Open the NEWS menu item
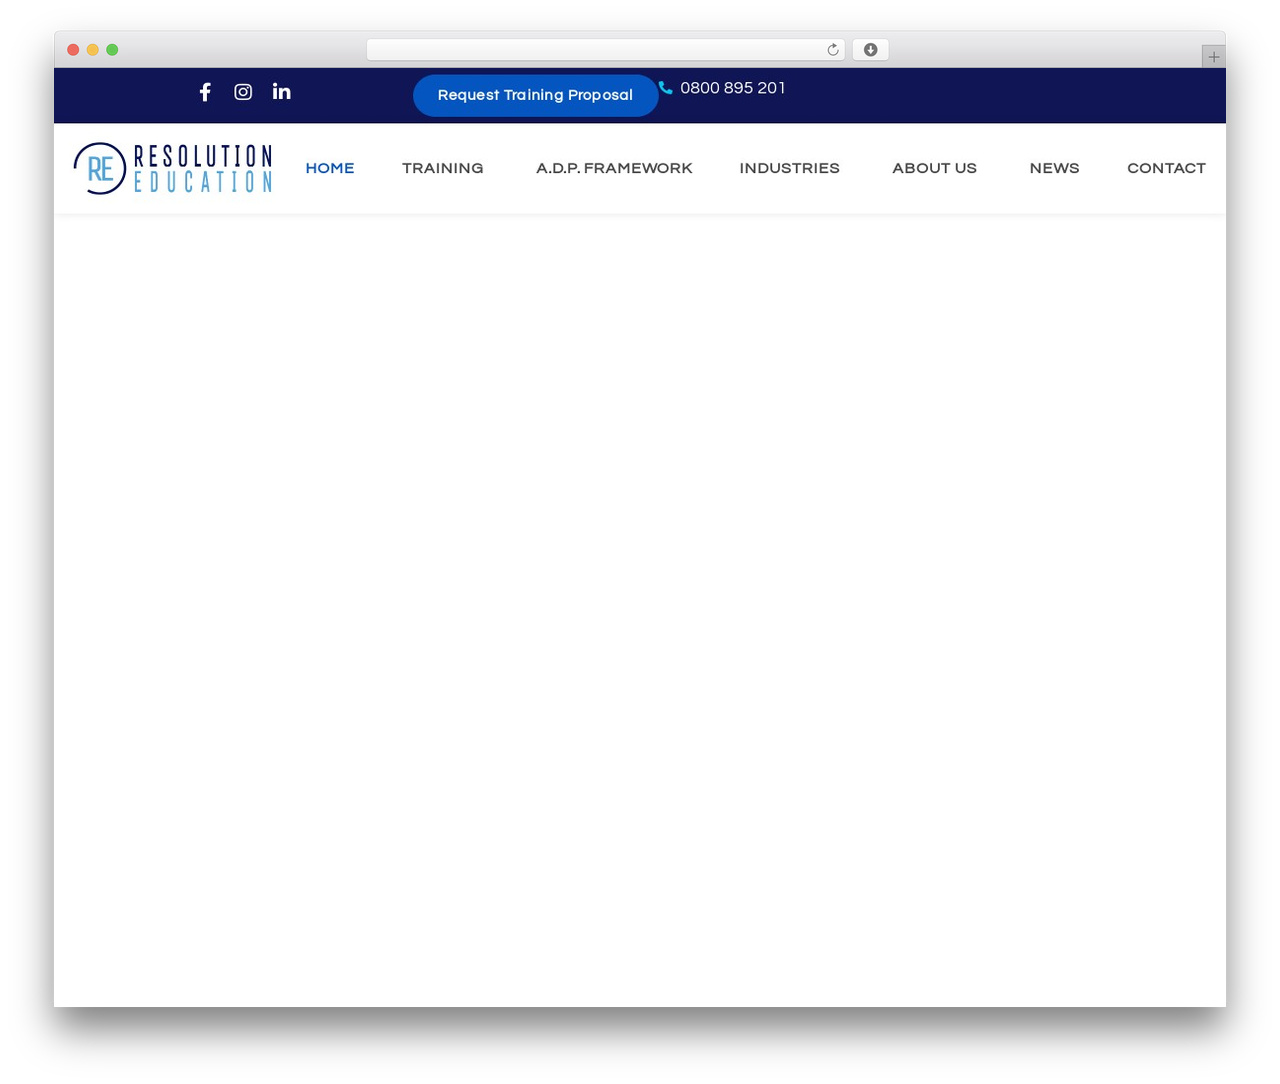The width and height of the screenshot is (1280, 1084). (x=1054, y=168)
